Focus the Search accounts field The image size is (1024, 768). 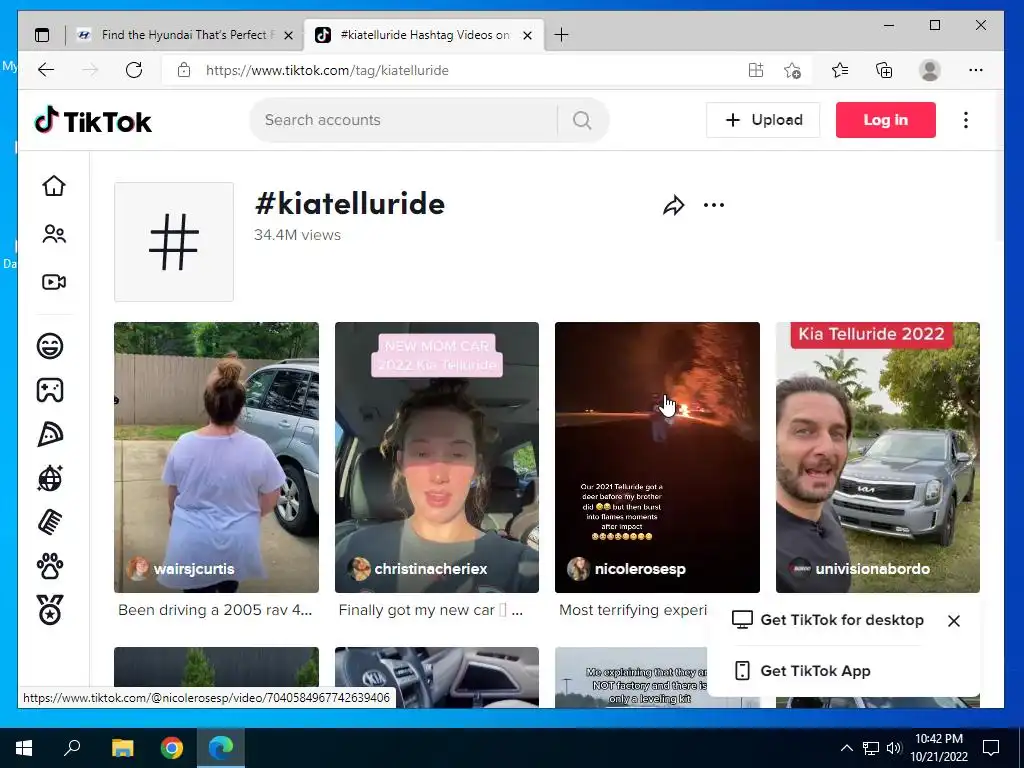404,120
